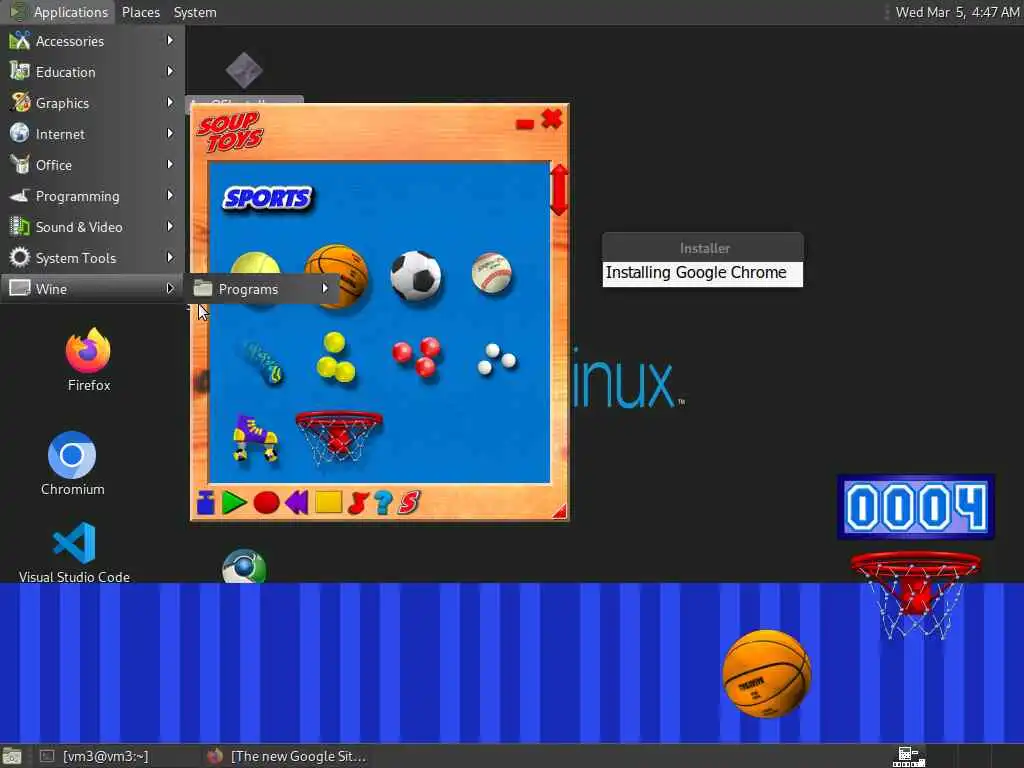
Task: Close the Soup Toys panel
Action: (552, 119)
